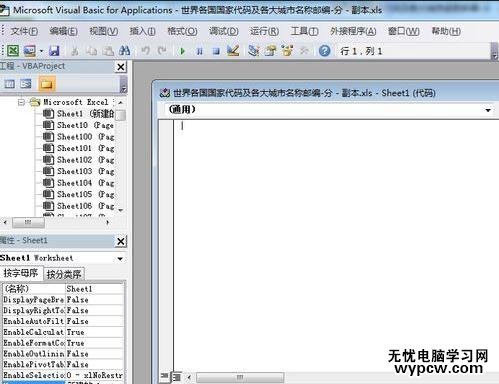
Task: Select Sheet103 in the project tree
Action: (x=79, y=171)
